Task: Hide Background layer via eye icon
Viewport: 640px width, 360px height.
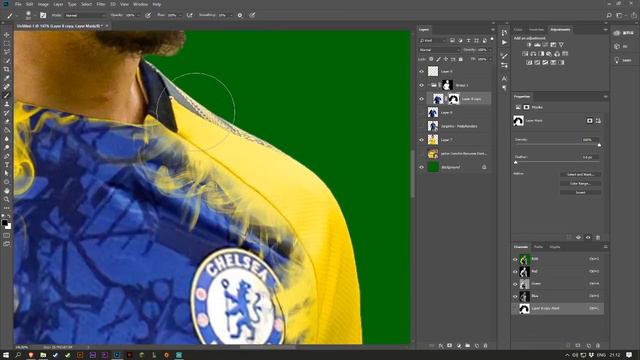Action: pos(422,167)
